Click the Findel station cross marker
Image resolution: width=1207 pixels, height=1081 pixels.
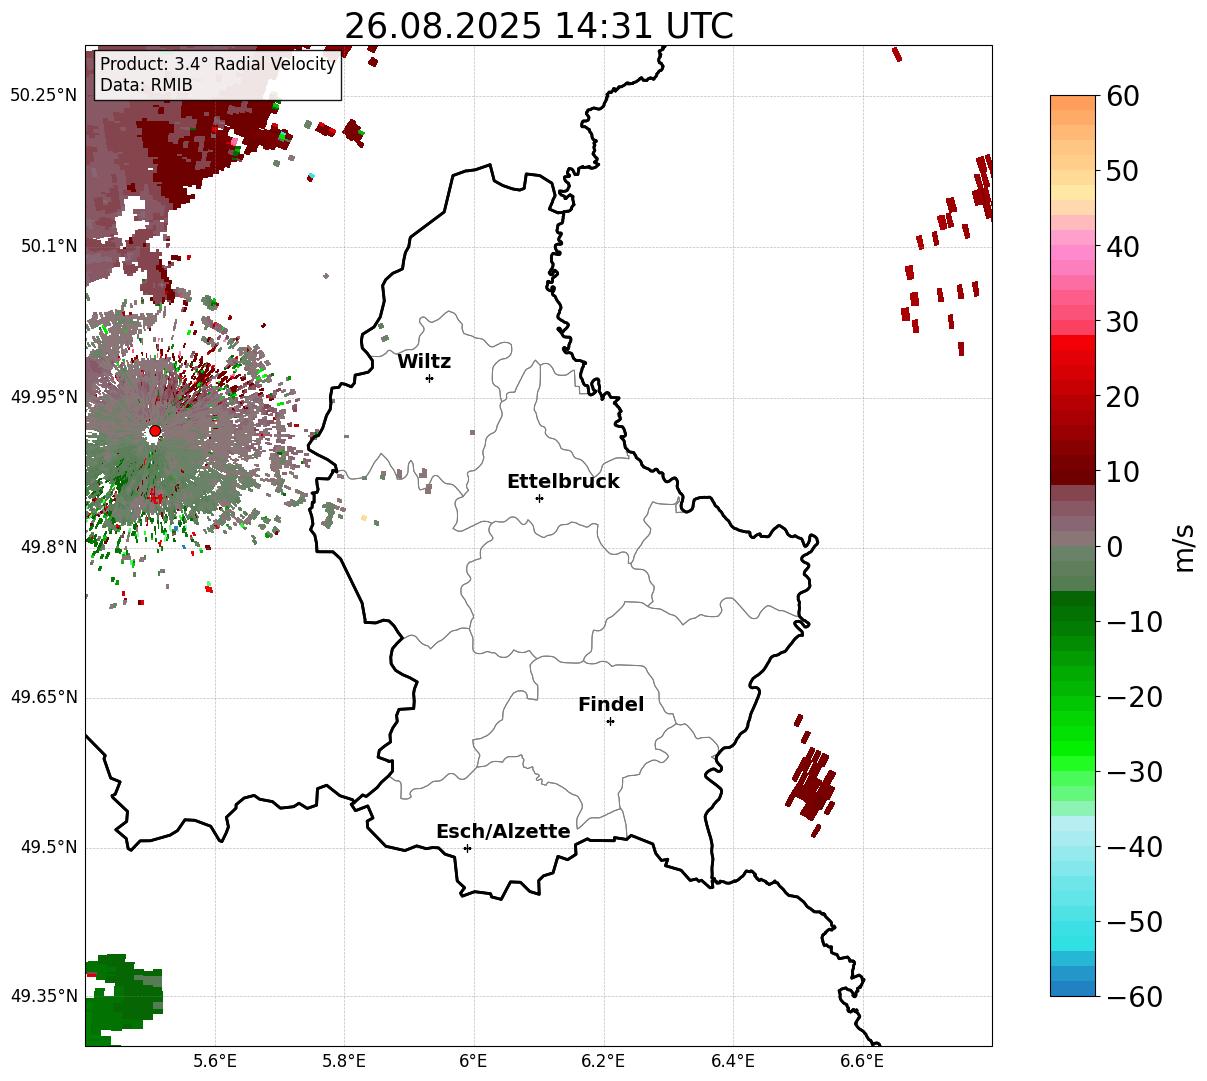click(610, 721)
